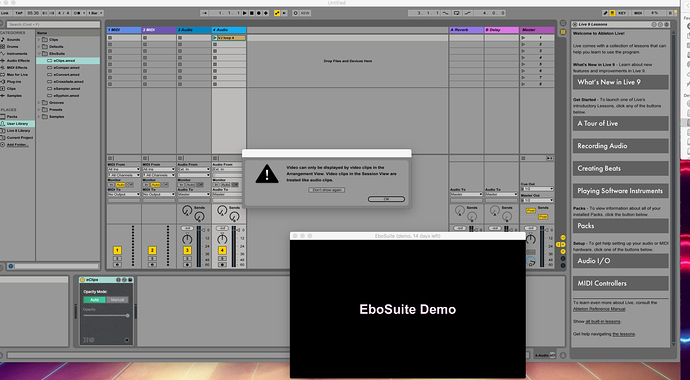Select the Plug-ins category icon
The width and height of the screenshot is (690, 380).
point(3,82)
